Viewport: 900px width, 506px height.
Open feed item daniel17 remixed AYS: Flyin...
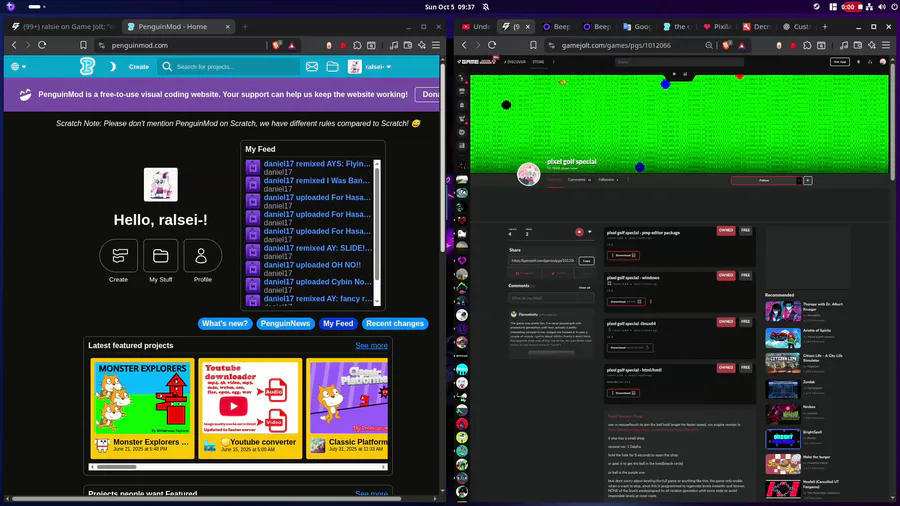click(x=317, y=164)
